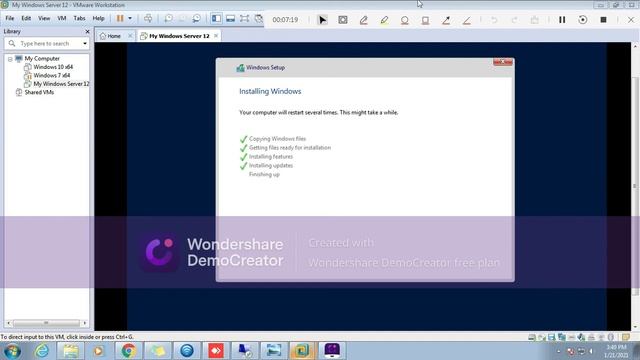Open power options dropdown arrow beside pause
Viewport: 640px width, 360px height.
[x=130, y=18]
